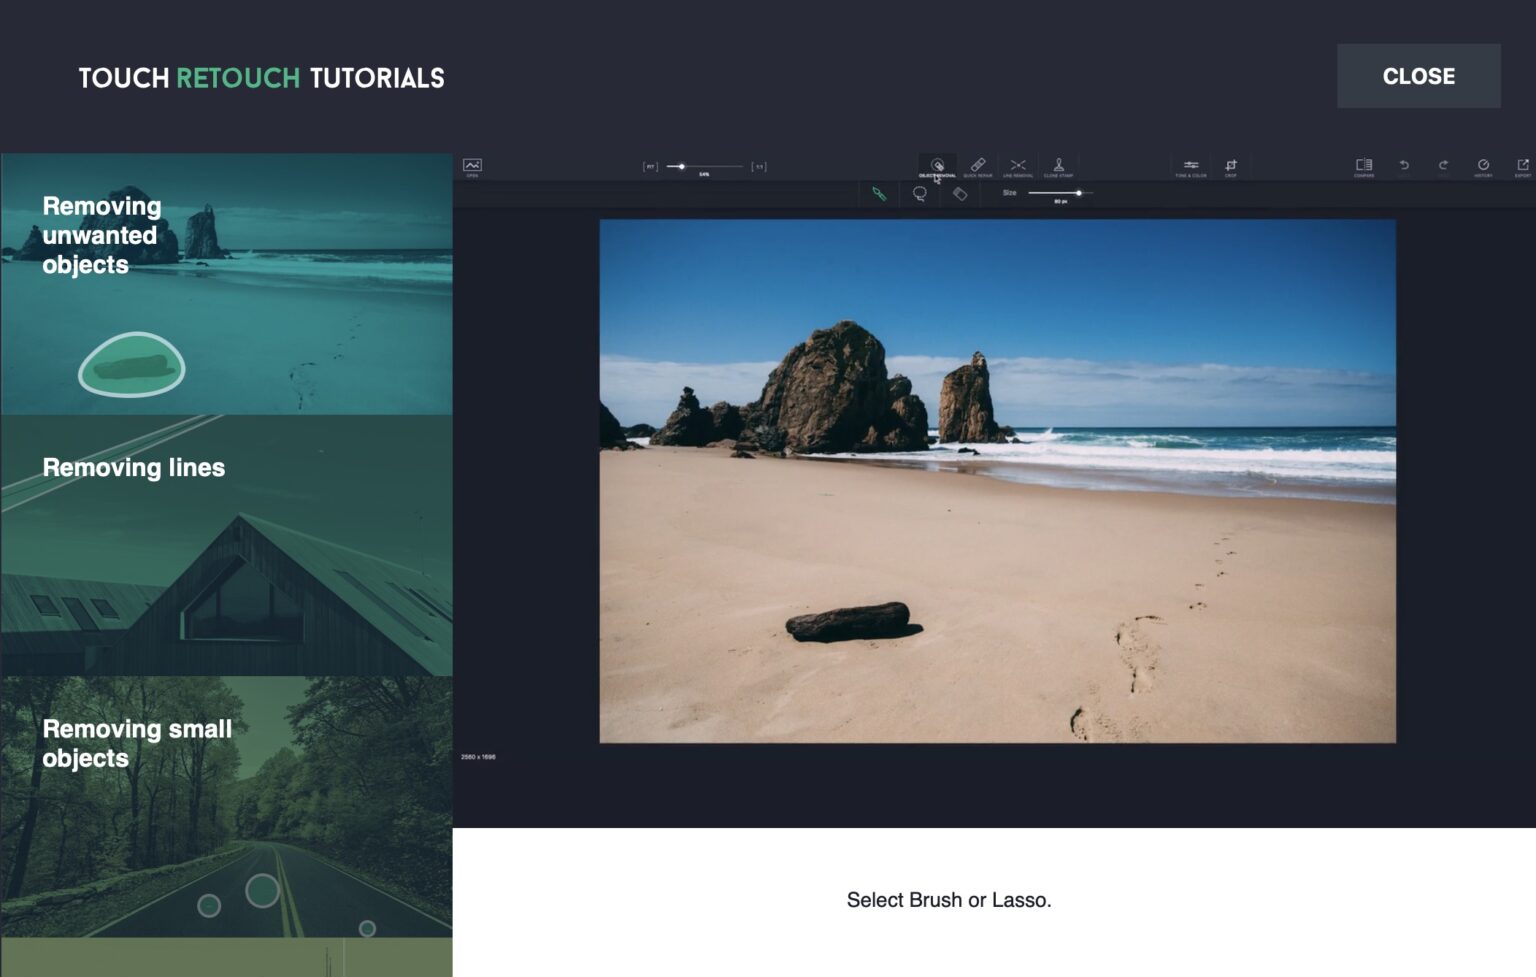Click the Open image icon

[x=472, y=166]
